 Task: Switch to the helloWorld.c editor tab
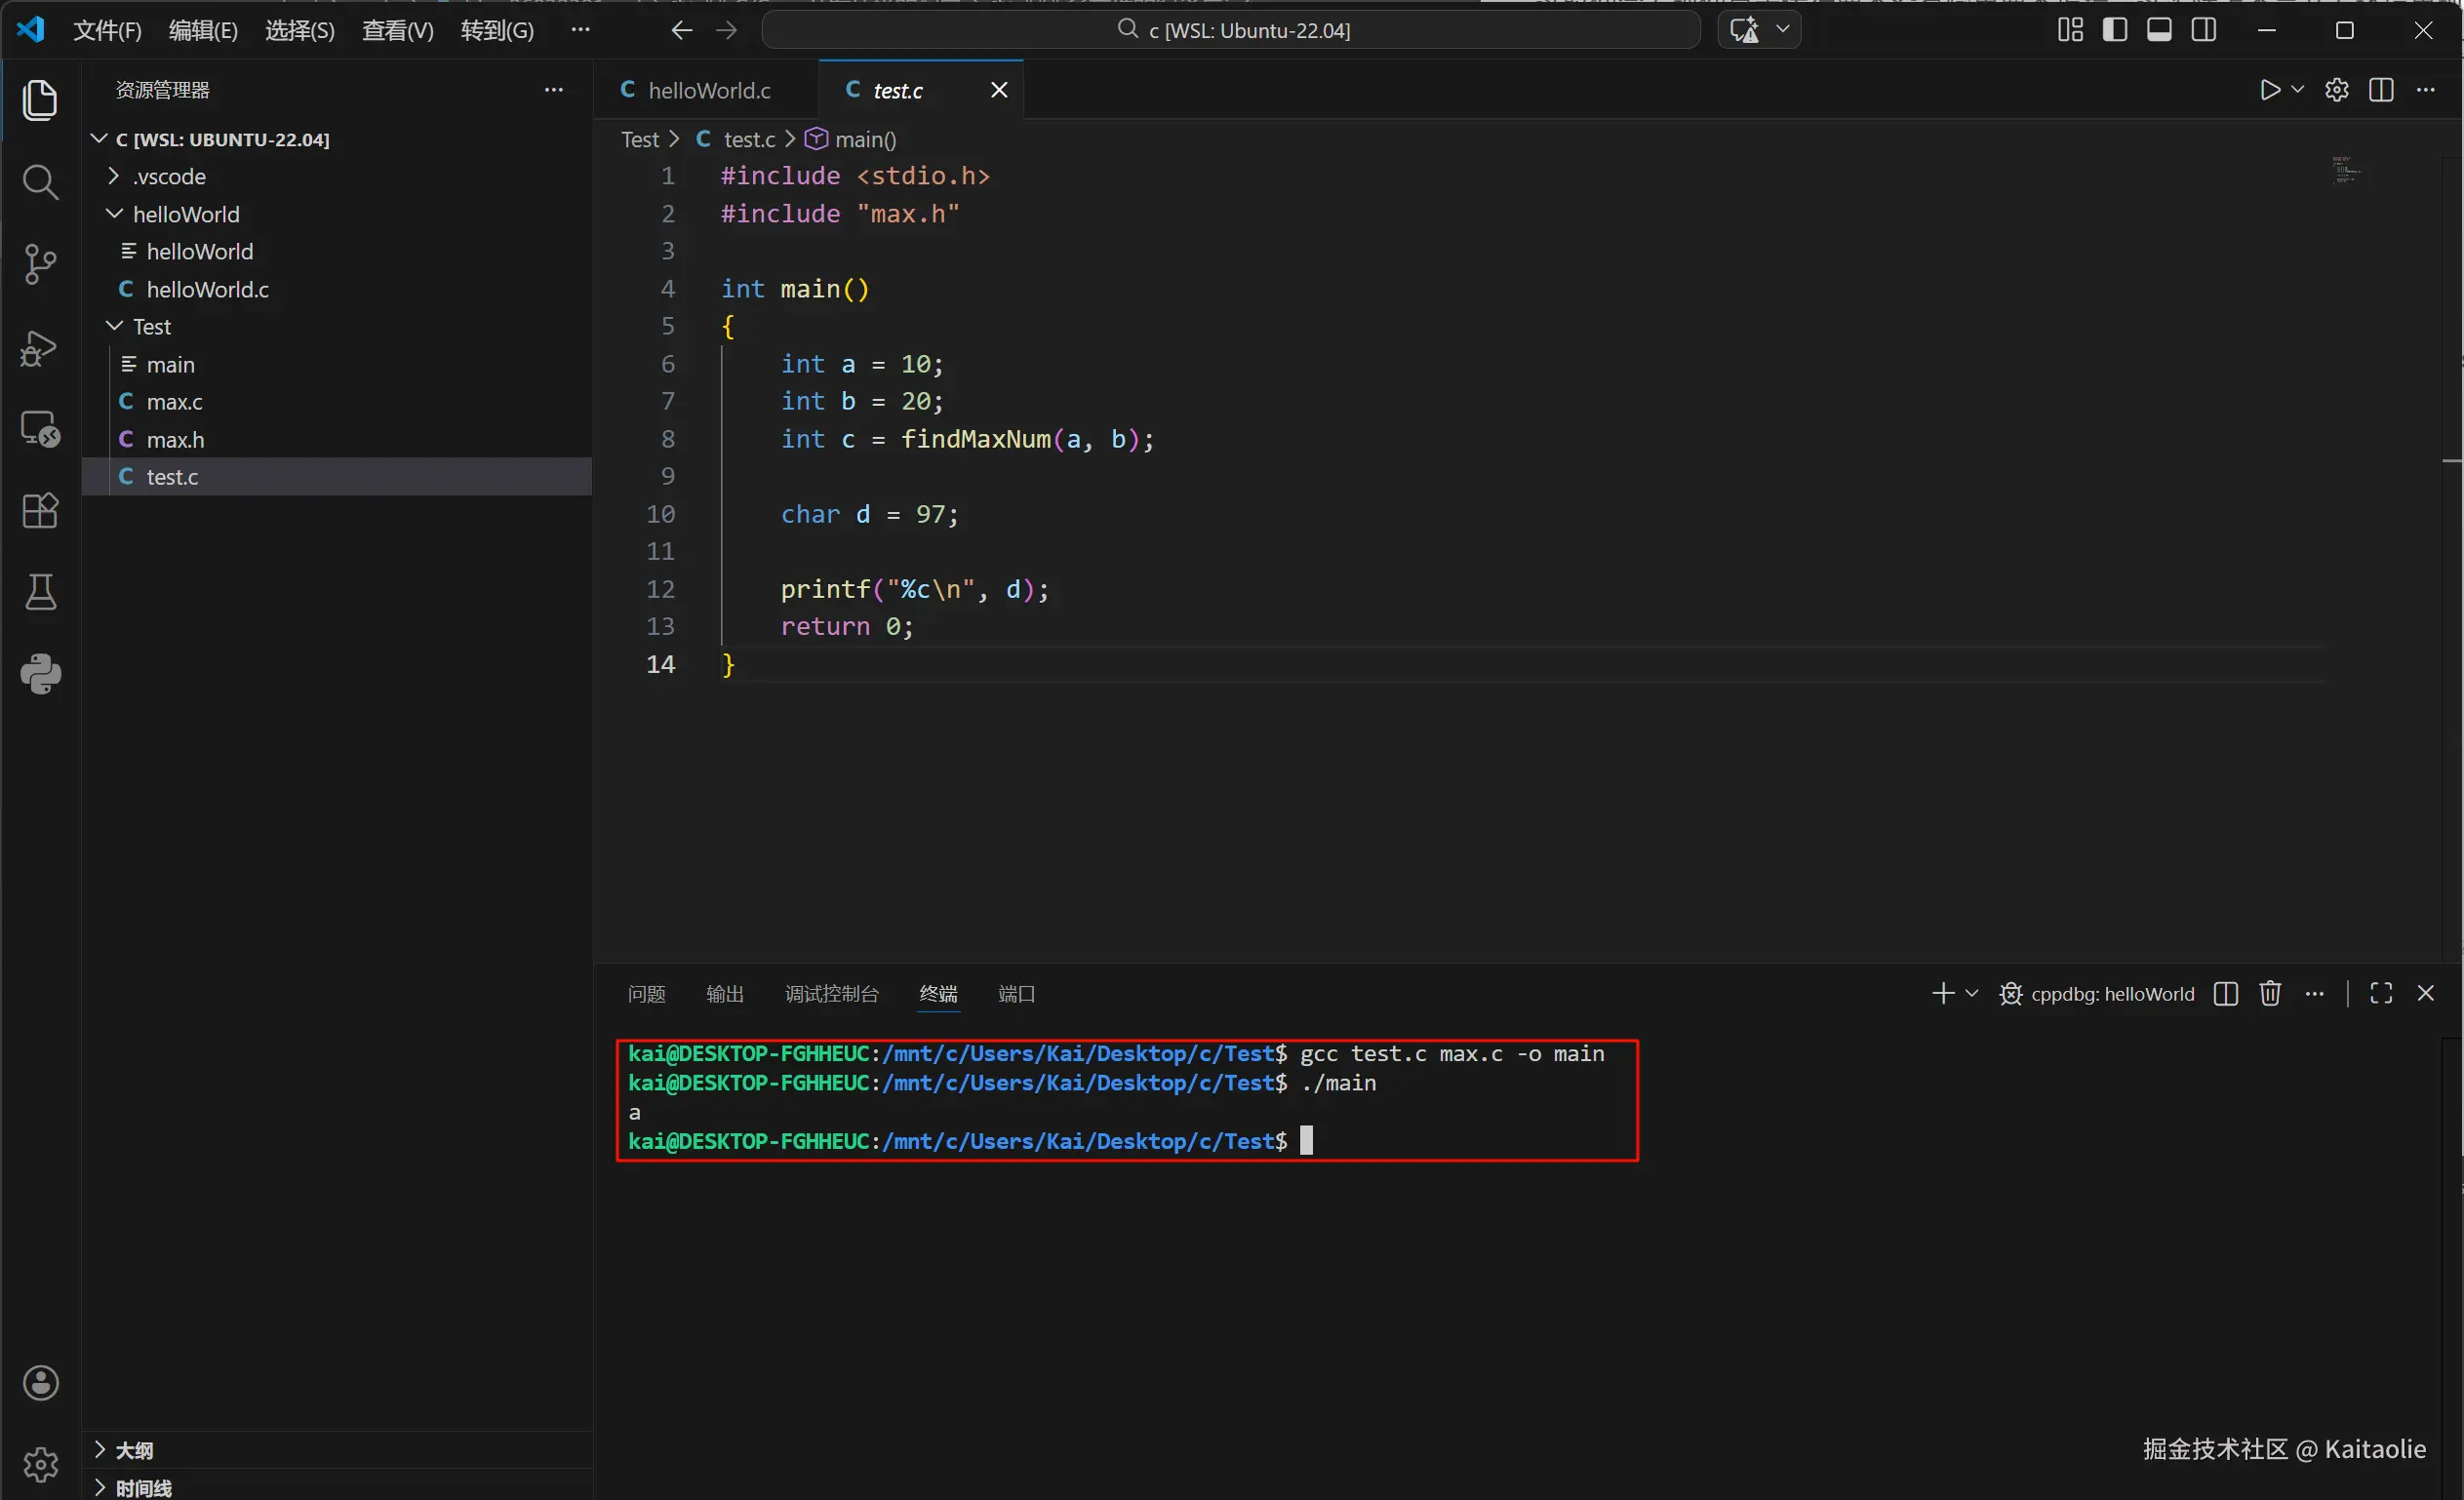(708, 90)
